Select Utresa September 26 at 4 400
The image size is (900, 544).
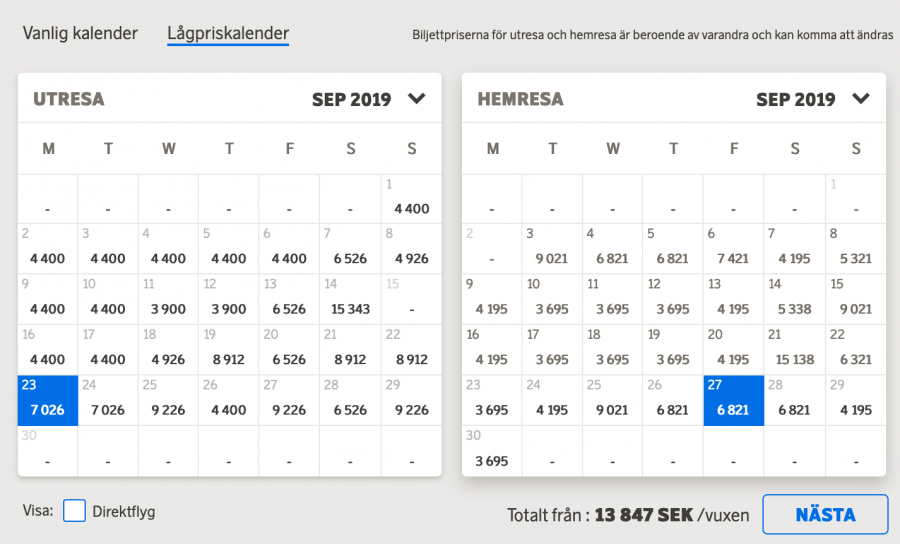(x=229, y=400)
